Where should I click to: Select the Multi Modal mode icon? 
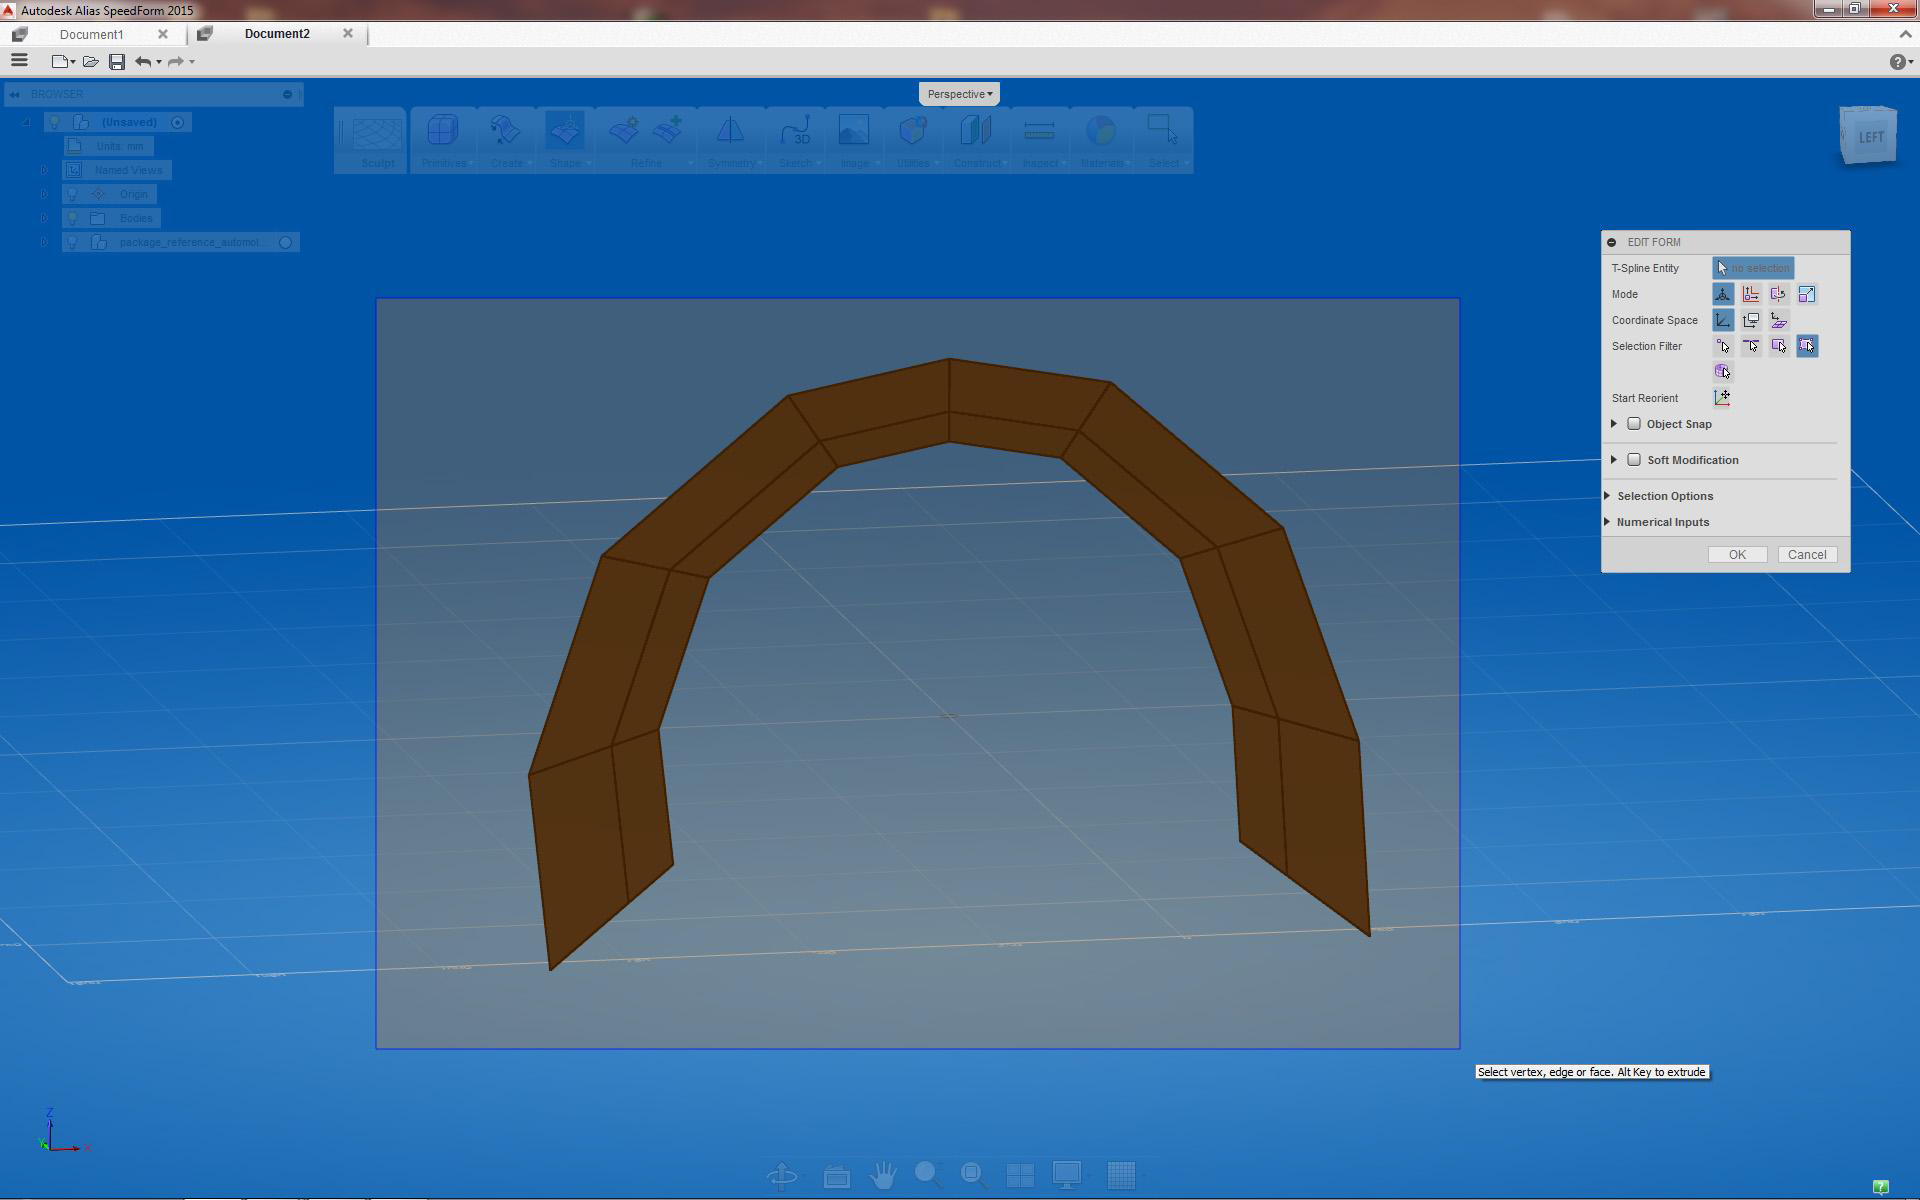pos(1722,294)
